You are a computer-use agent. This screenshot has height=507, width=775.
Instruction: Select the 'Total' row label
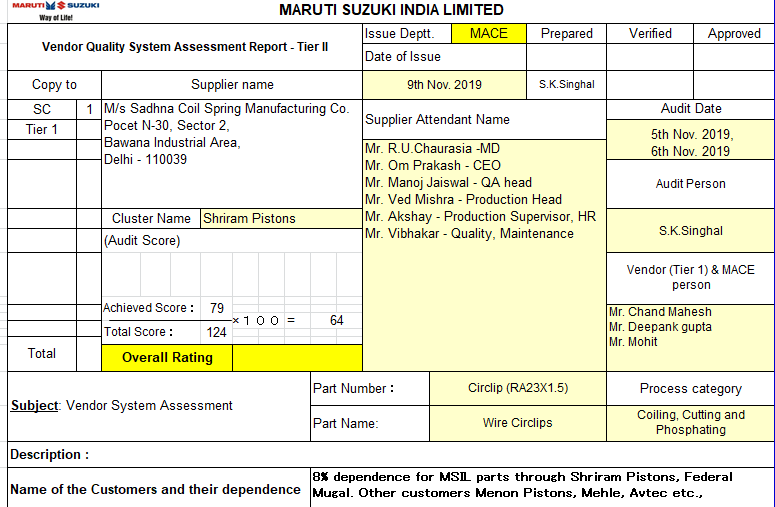coord(42,354)
